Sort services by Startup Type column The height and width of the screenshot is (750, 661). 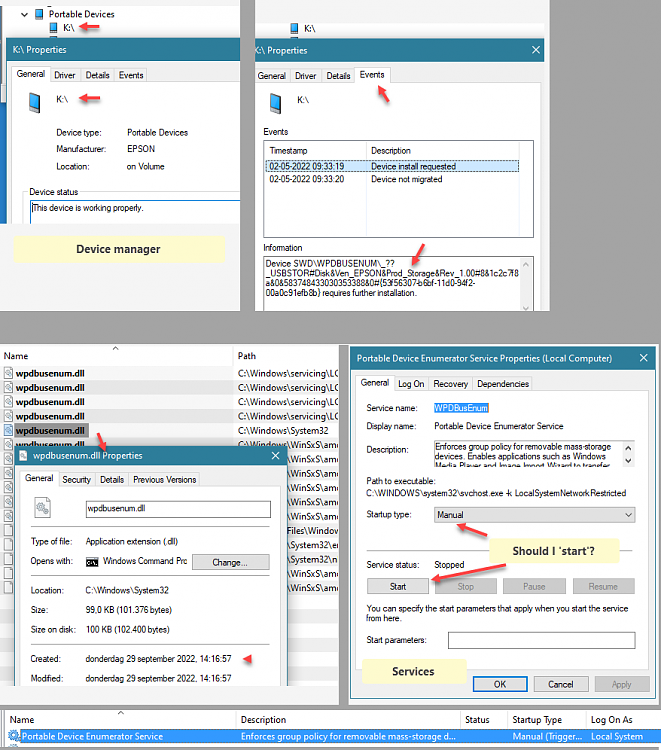coord(546,720)
